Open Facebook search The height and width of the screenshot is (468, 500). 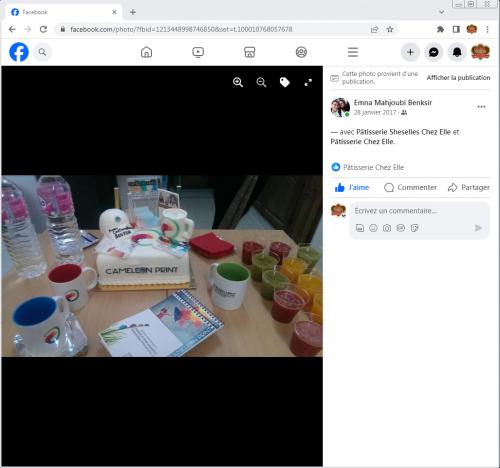coord(42,52)
